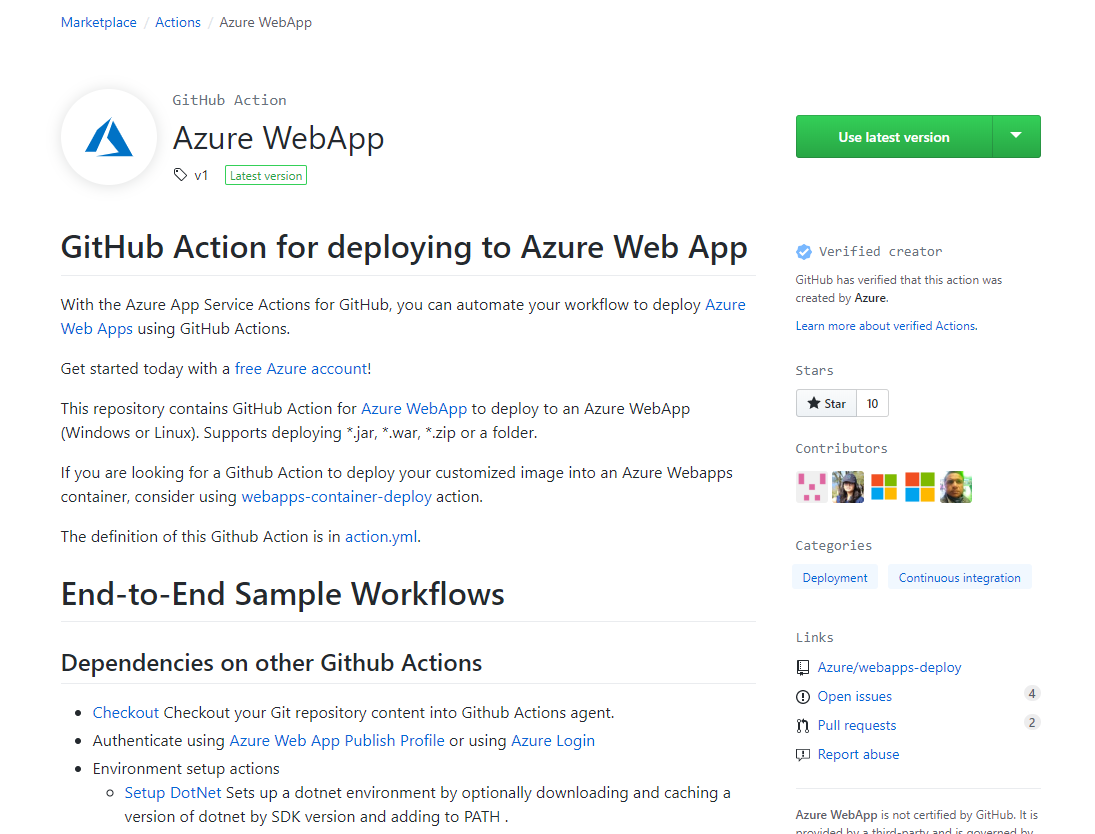Screen dimensions: 1095x834
Task: Click the Open issues icon
Action: (x=803, y=696)
